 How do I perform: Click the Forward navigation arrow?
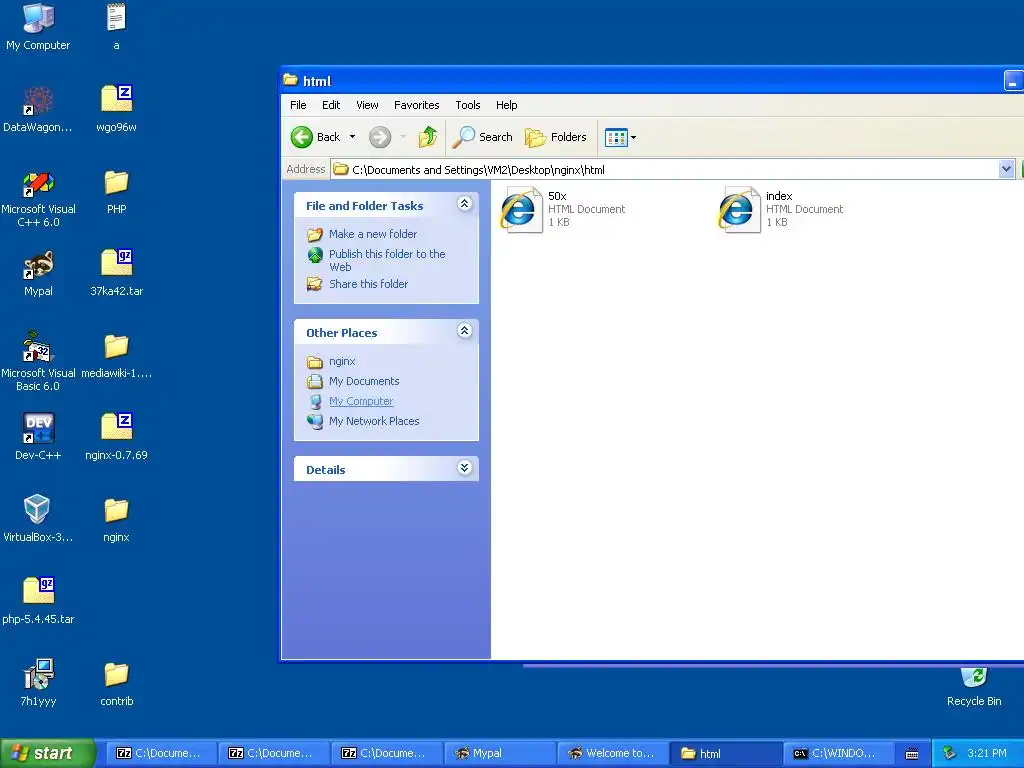[379, 137]
